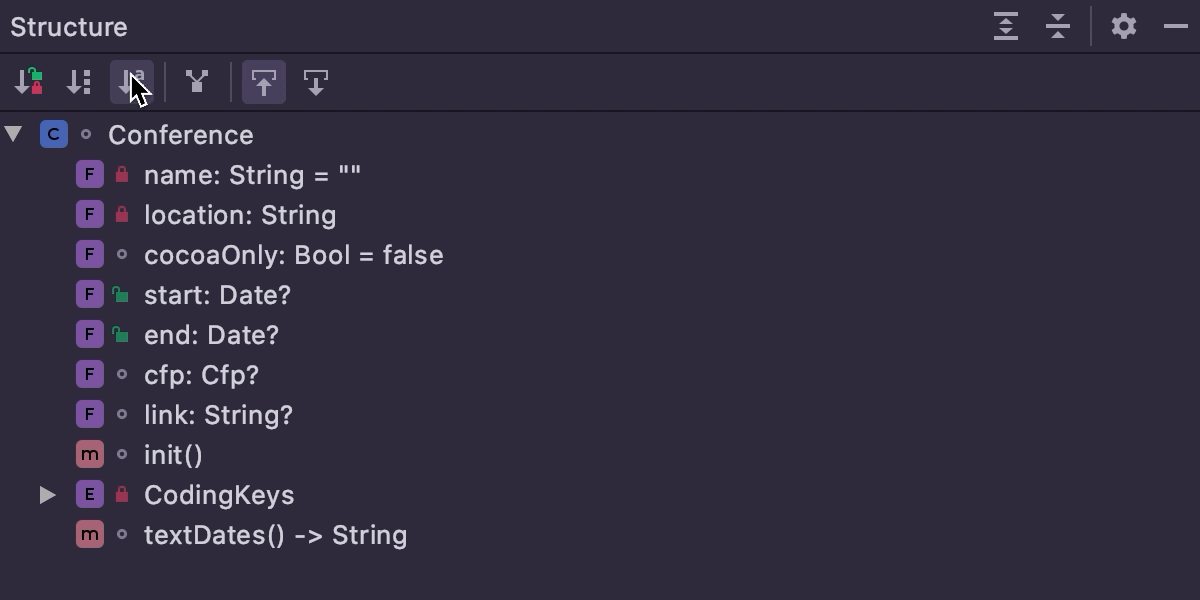
Task: Click the field icon beside name
Action: (x=89, y=174)
